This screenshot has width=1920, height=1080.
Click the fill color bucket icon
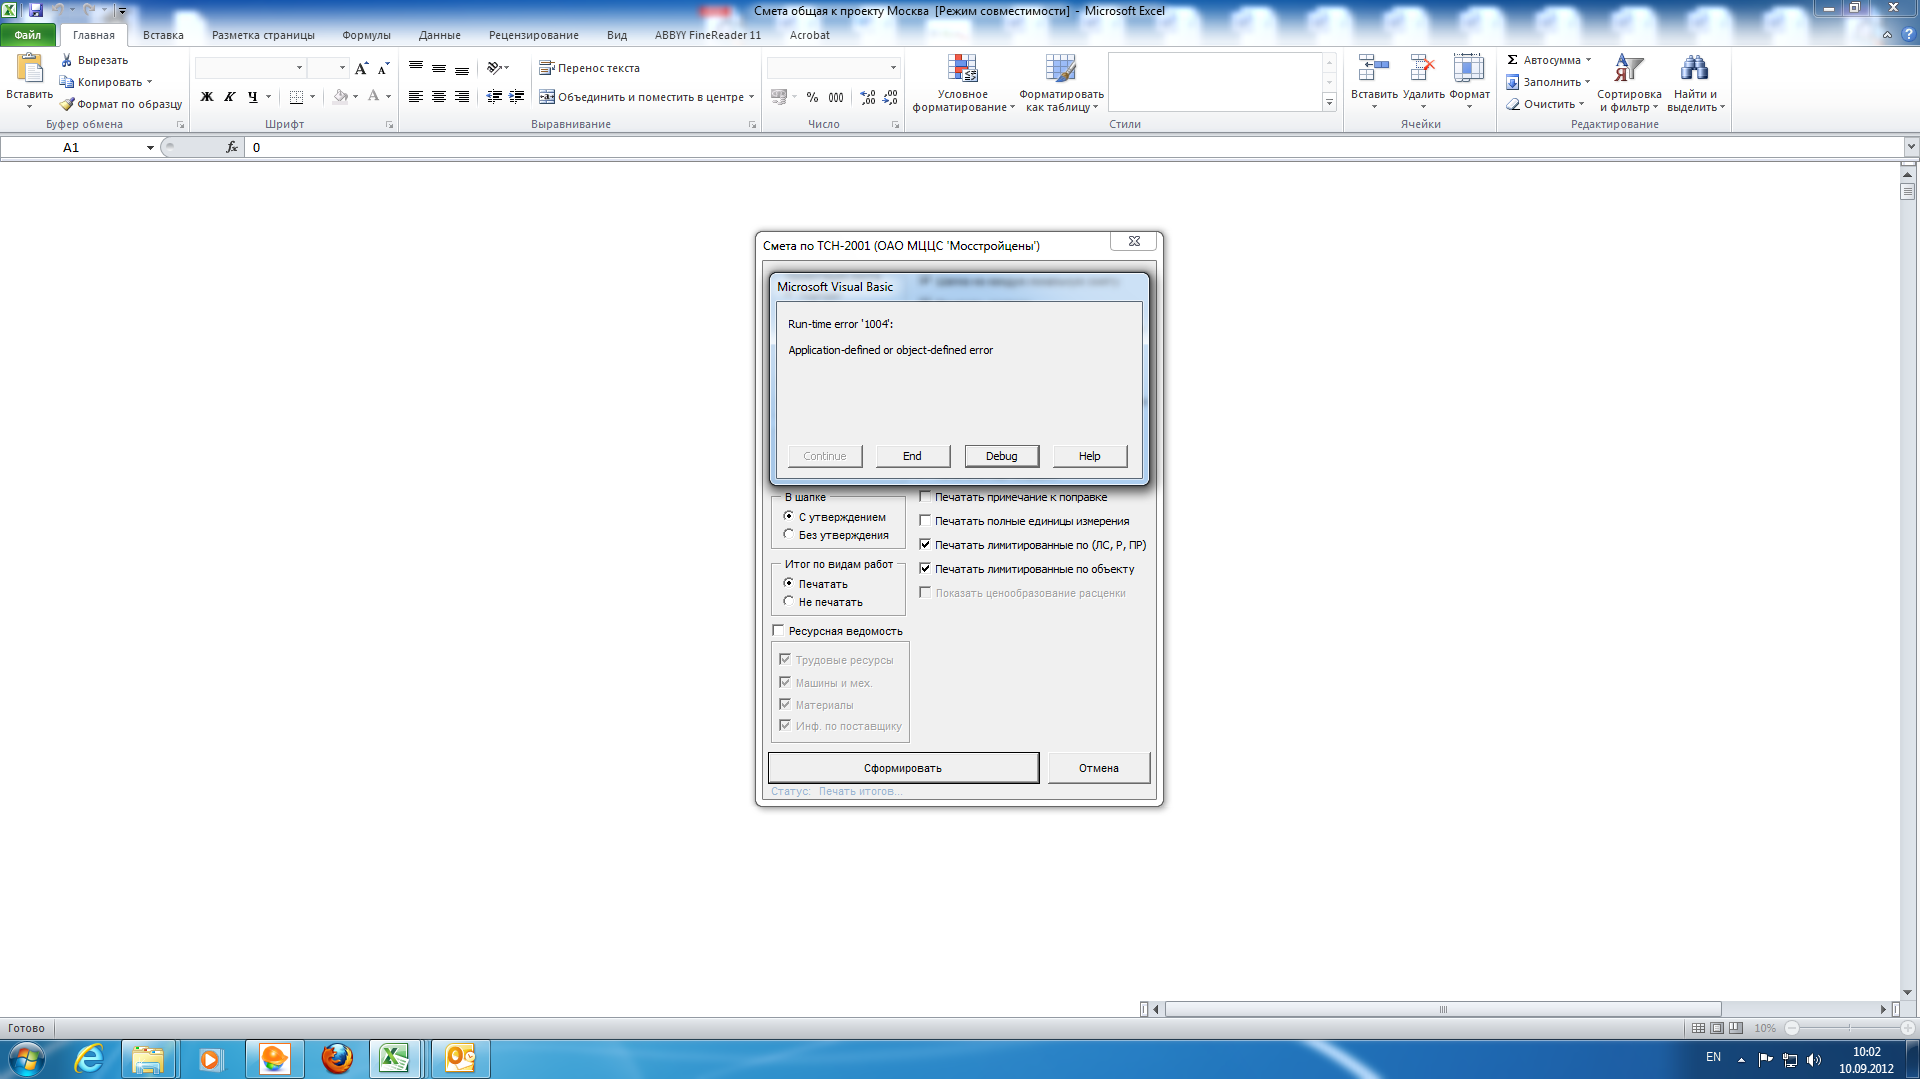341,97
